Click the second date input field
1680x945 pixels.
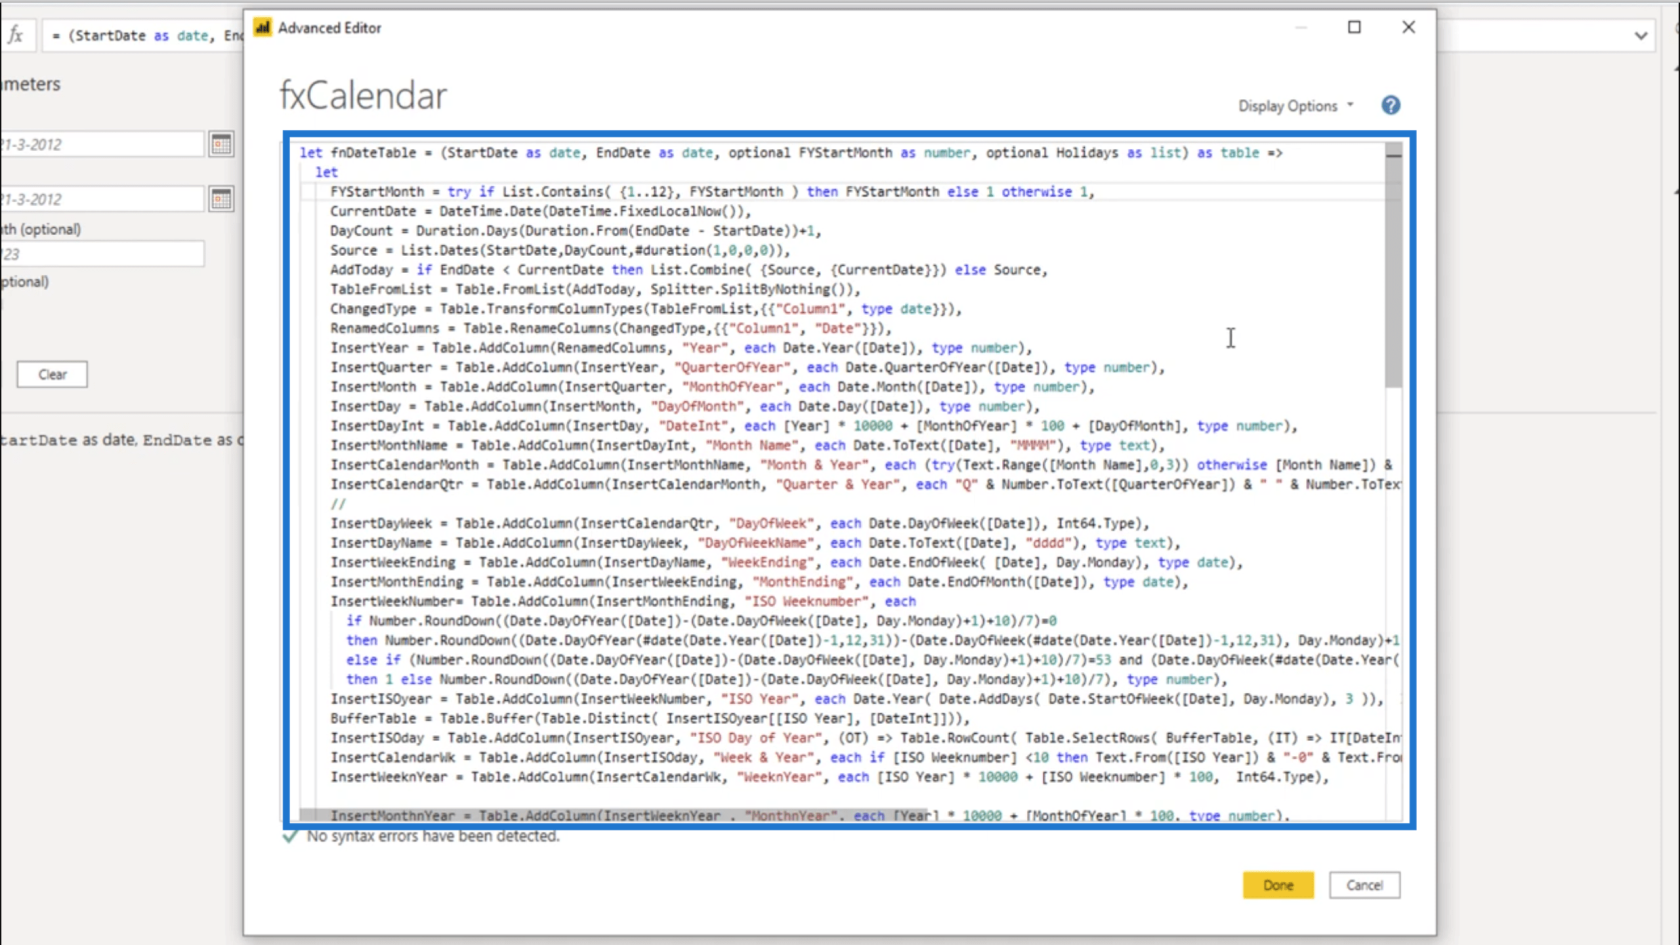point(100,199)
